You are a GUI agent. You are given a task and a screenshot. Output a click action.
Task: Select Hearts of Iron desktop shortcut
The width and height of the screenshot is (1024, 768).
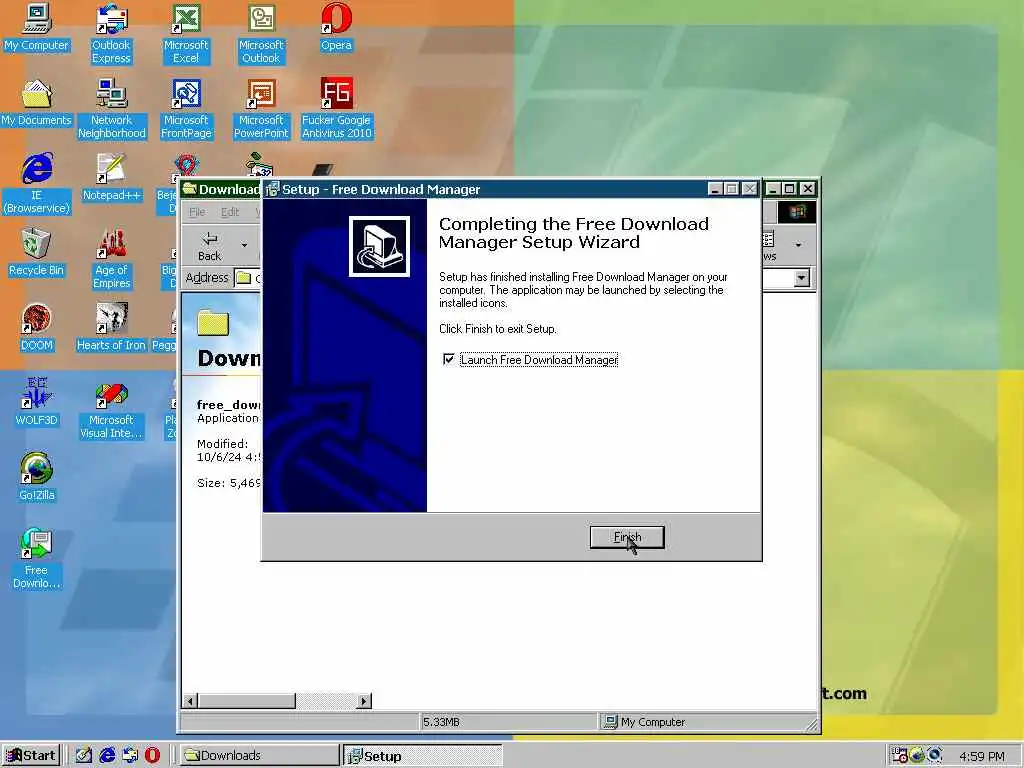tap(111, 328)
